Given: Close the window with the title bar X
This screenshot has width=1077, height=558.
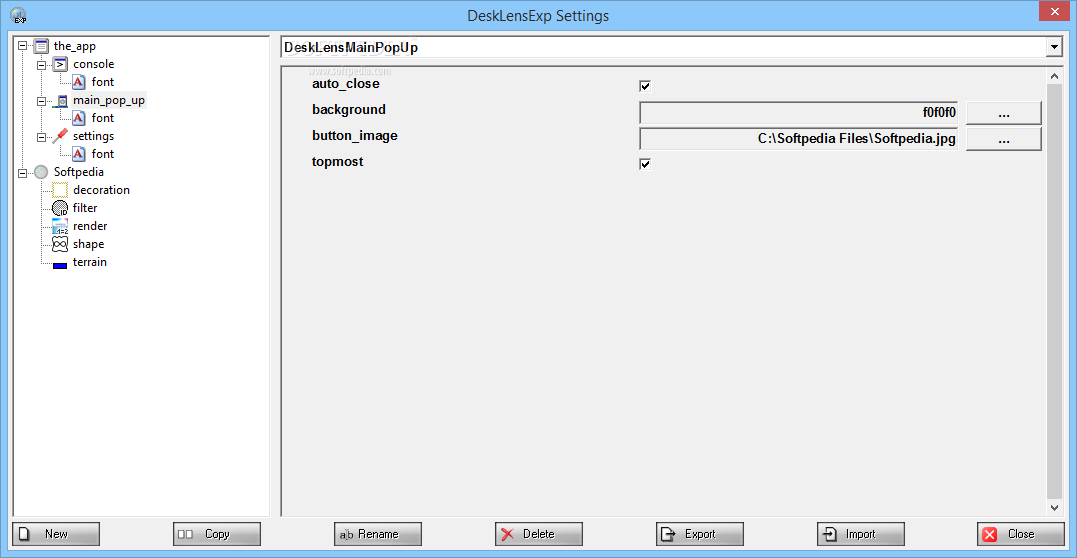Looking at the screenshot, I should pos(1056,12).
